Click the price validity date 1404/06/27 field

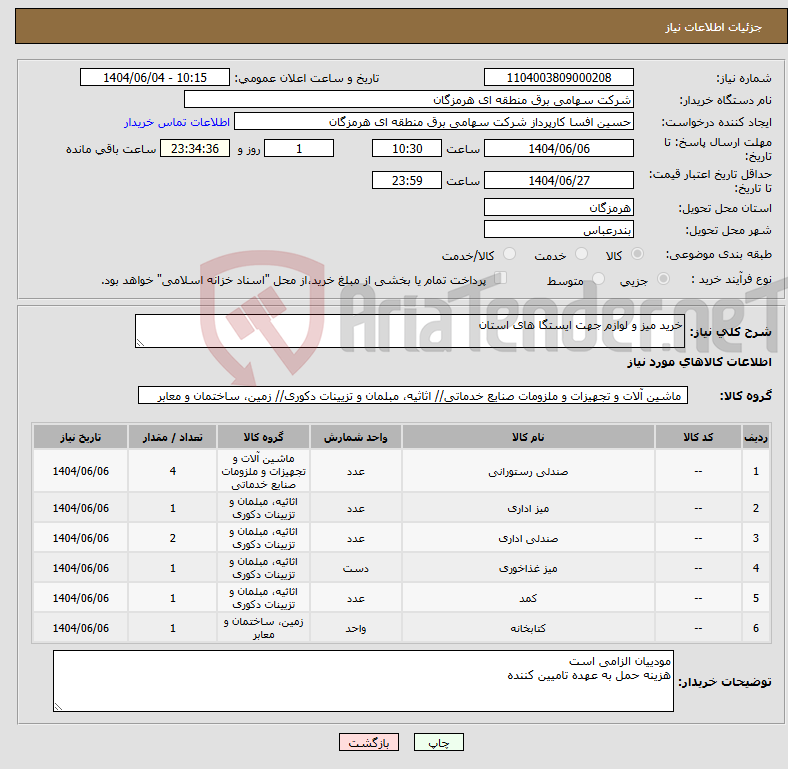pos(558,180)
